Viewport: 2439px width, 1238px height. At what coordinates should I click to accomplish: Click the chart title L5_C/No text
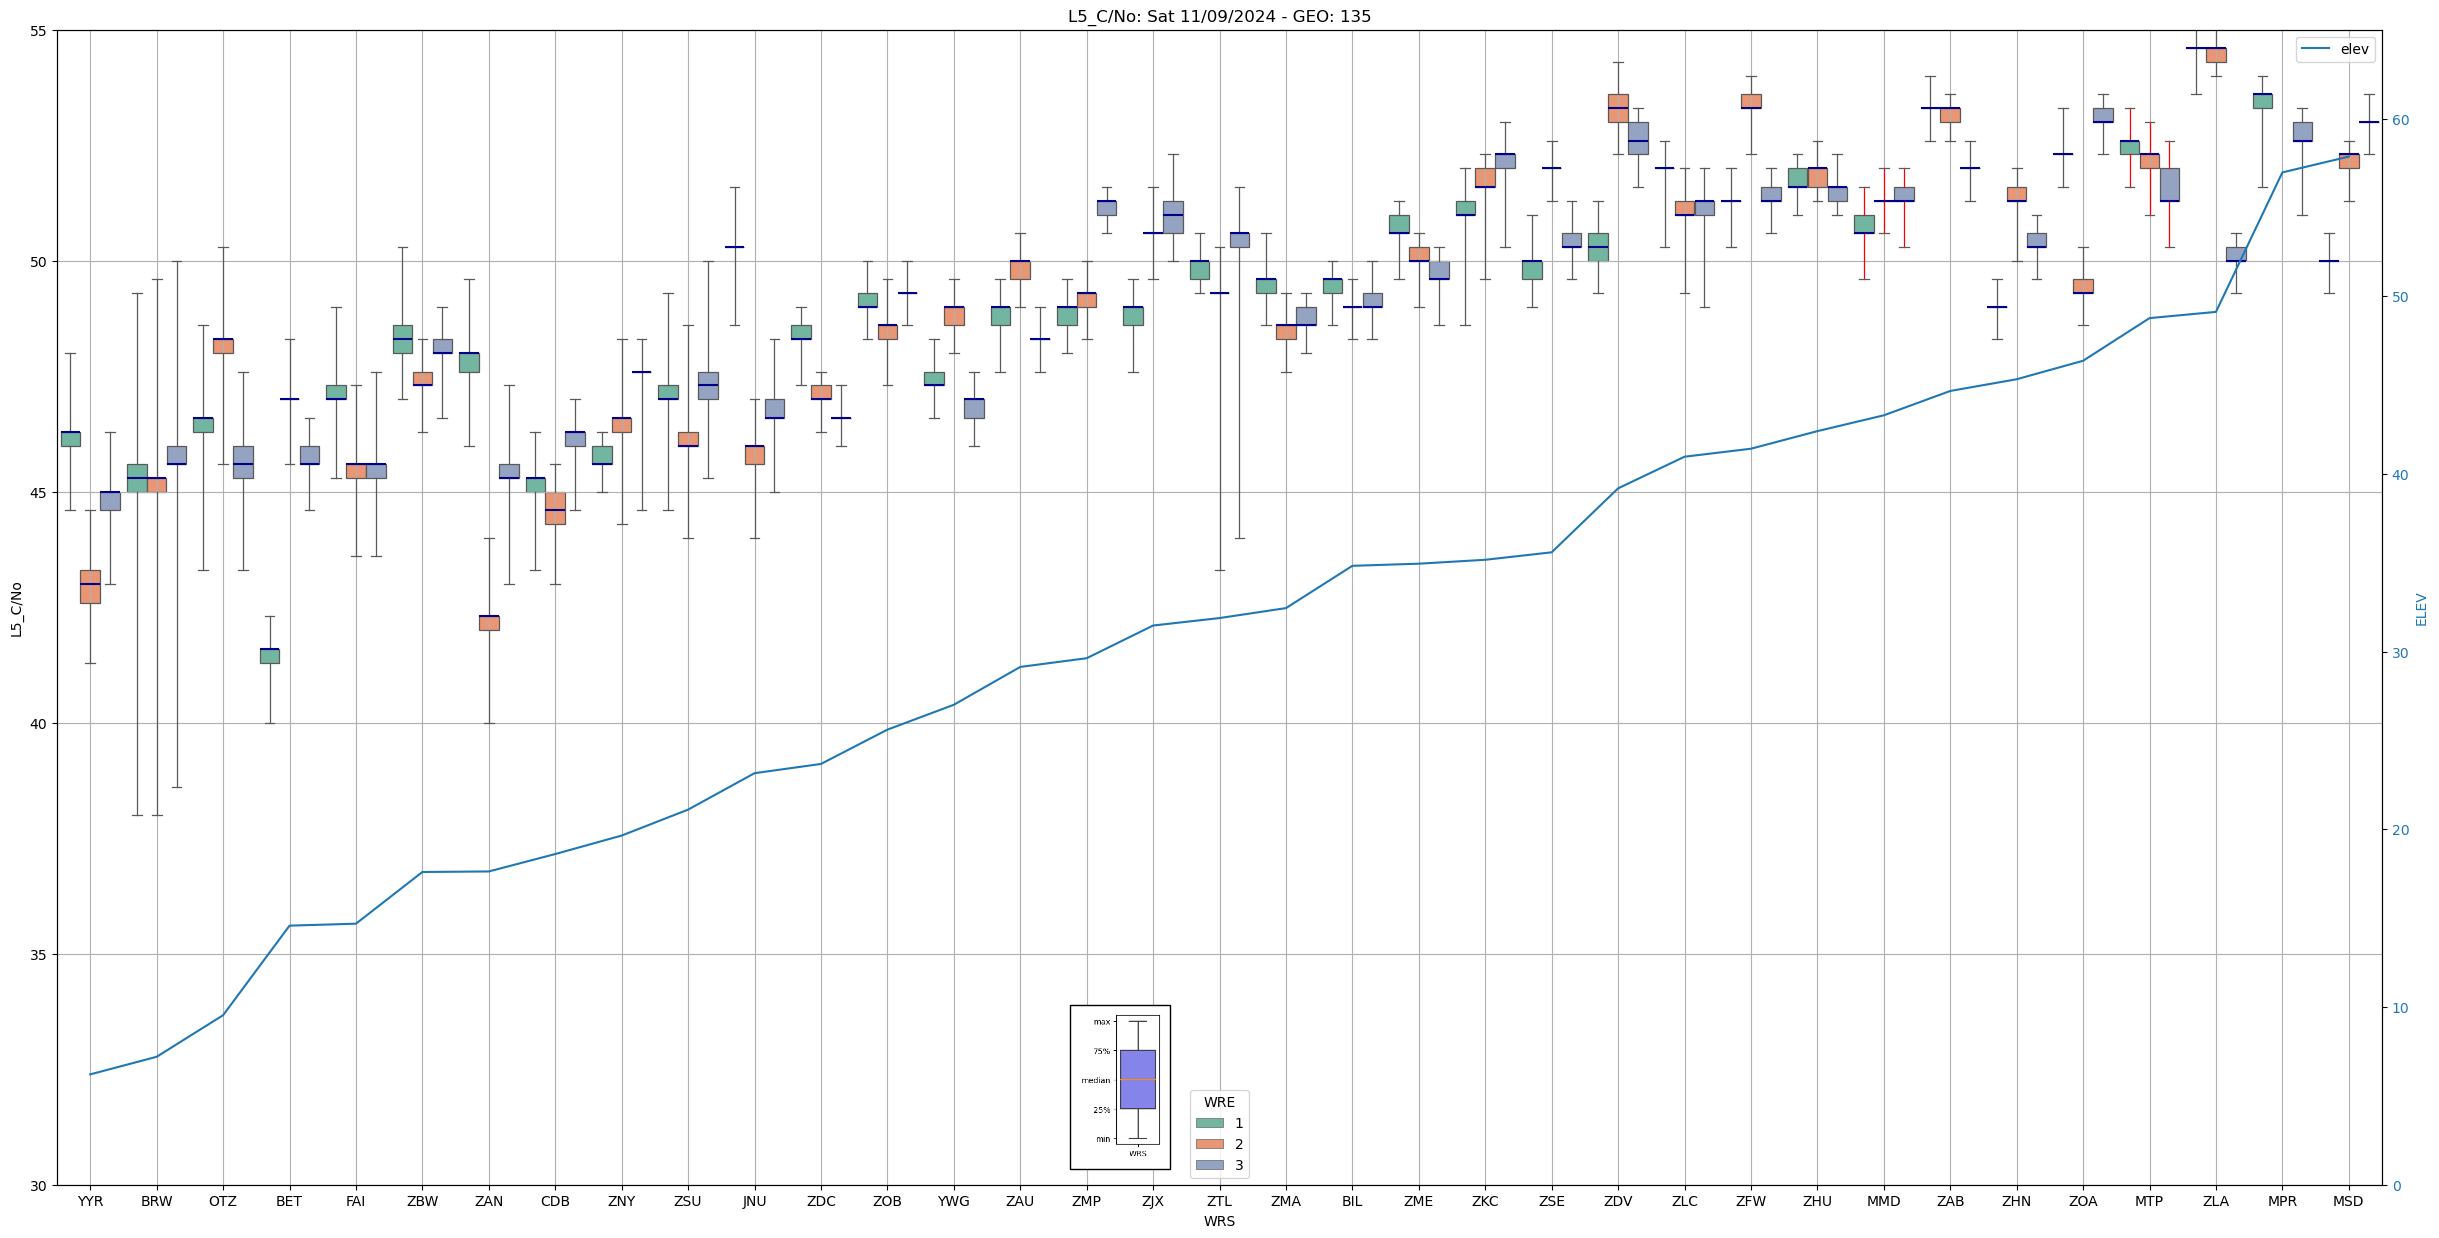click(1219, 16)
